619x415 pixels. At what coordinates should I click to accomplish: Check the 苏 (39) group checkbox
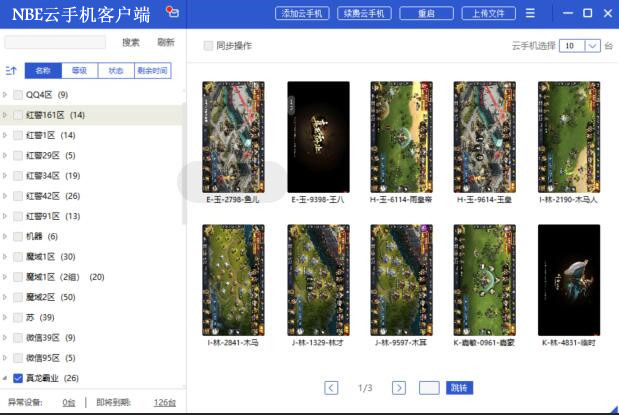pos(18,317)
